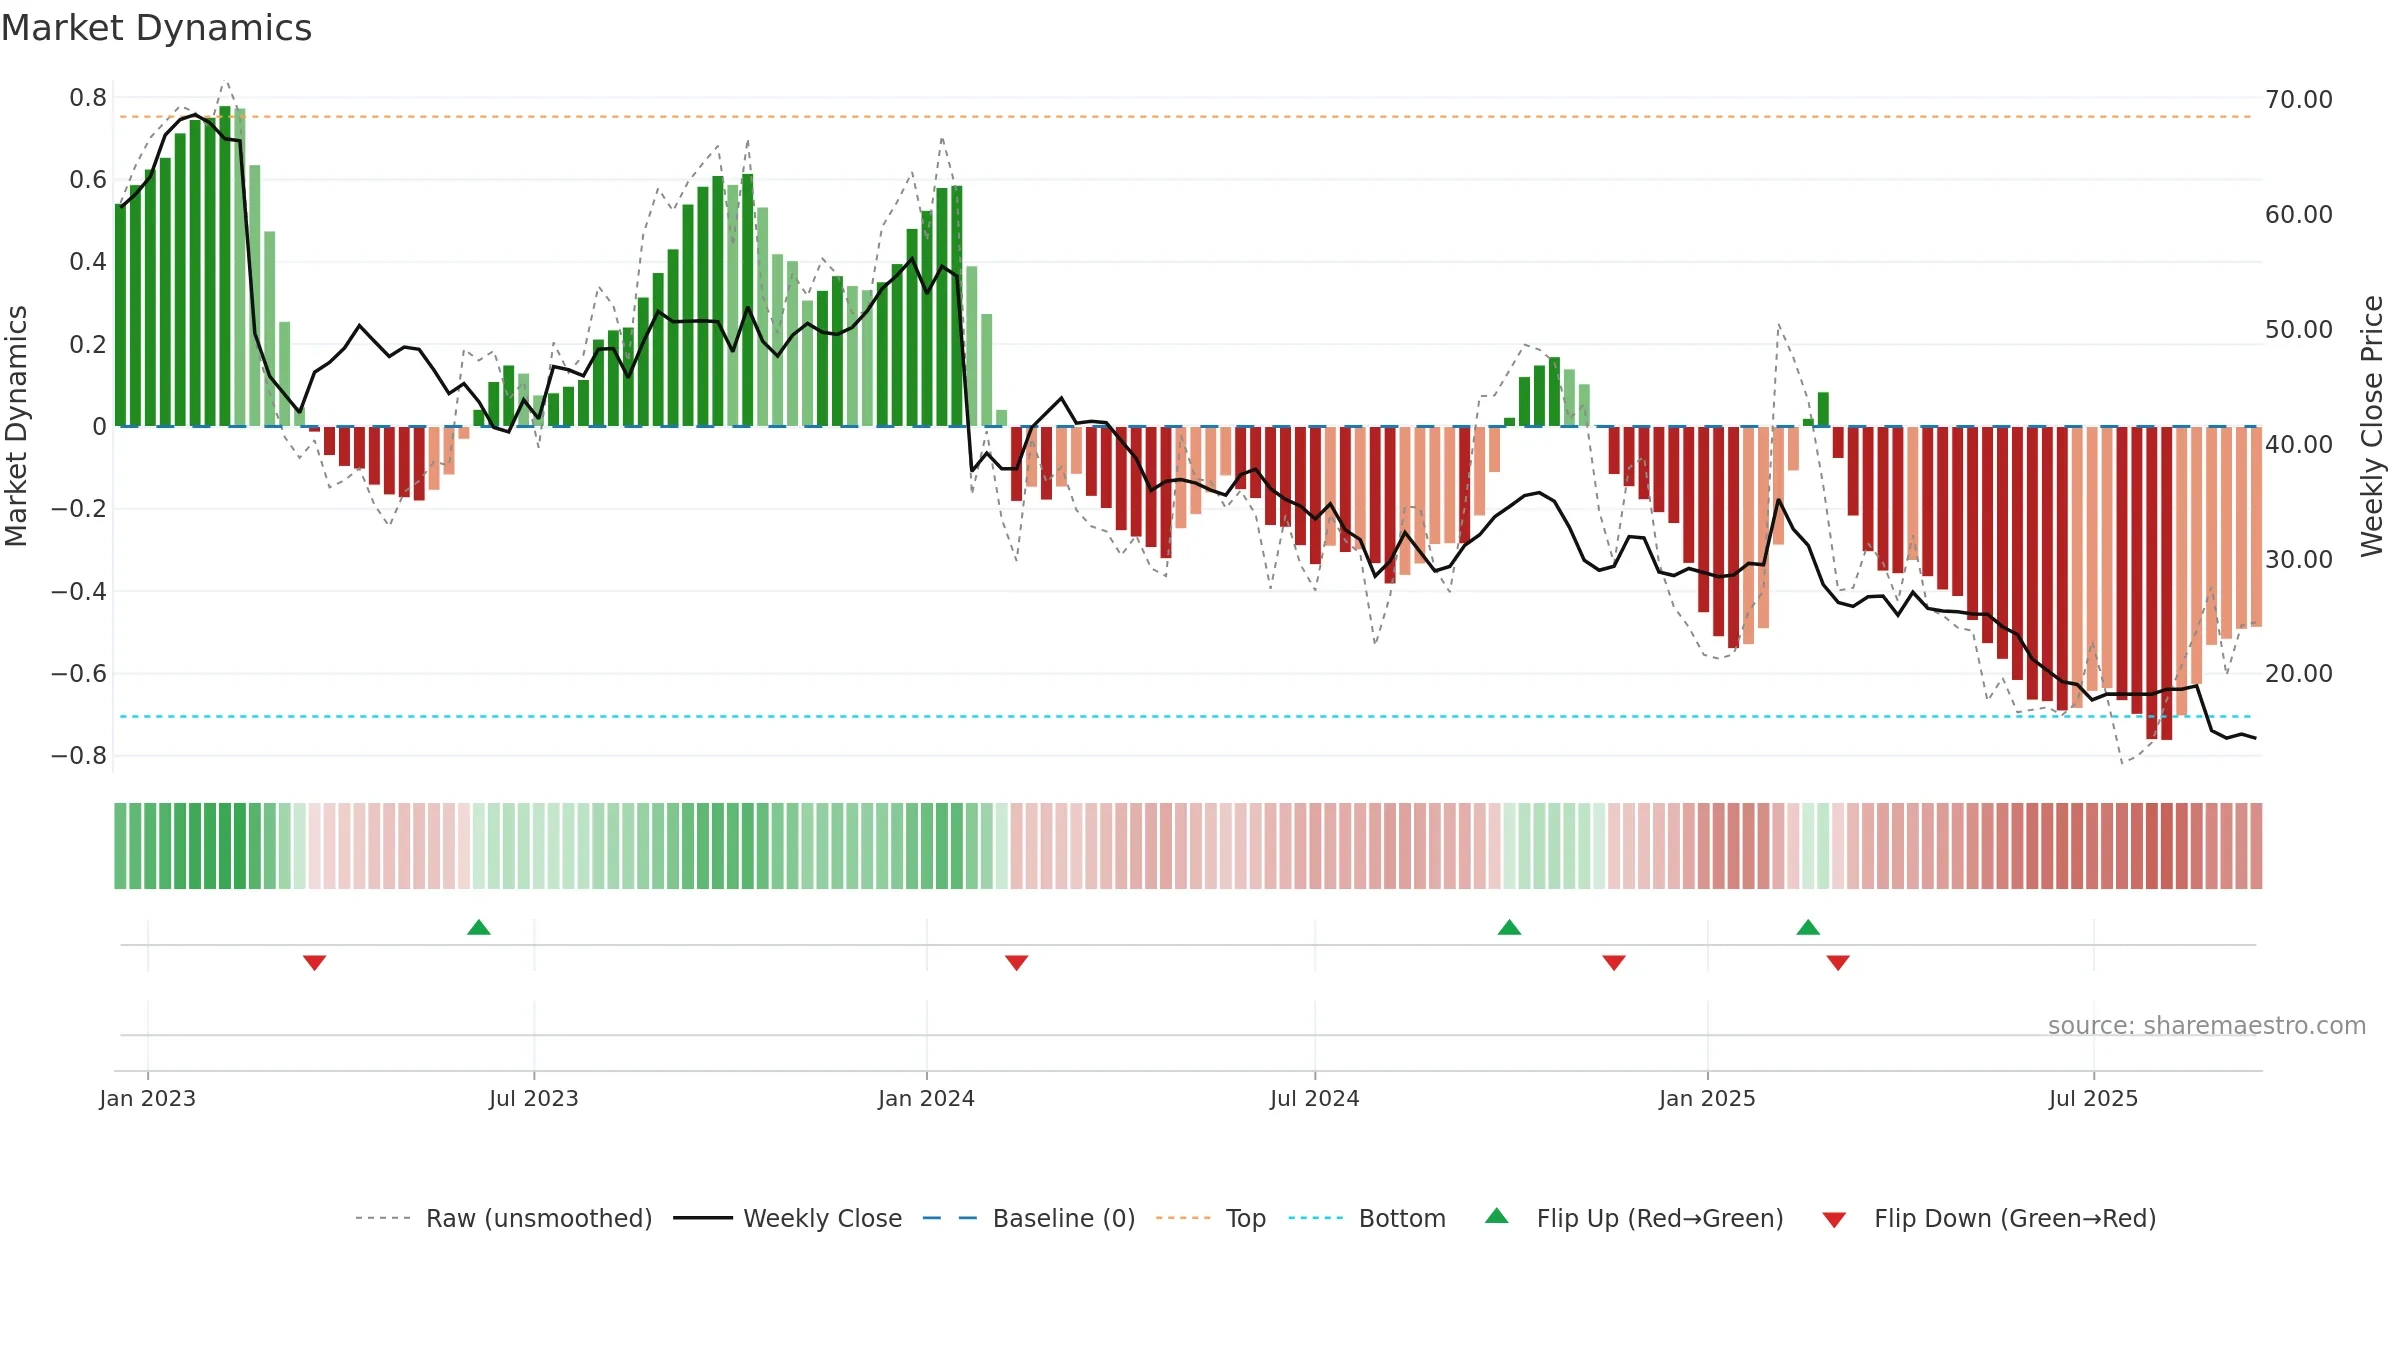The width and height of the screenshot is (2400, 1350).
Task: Click the 0.6 left axis label
Action: coord(88,179)
